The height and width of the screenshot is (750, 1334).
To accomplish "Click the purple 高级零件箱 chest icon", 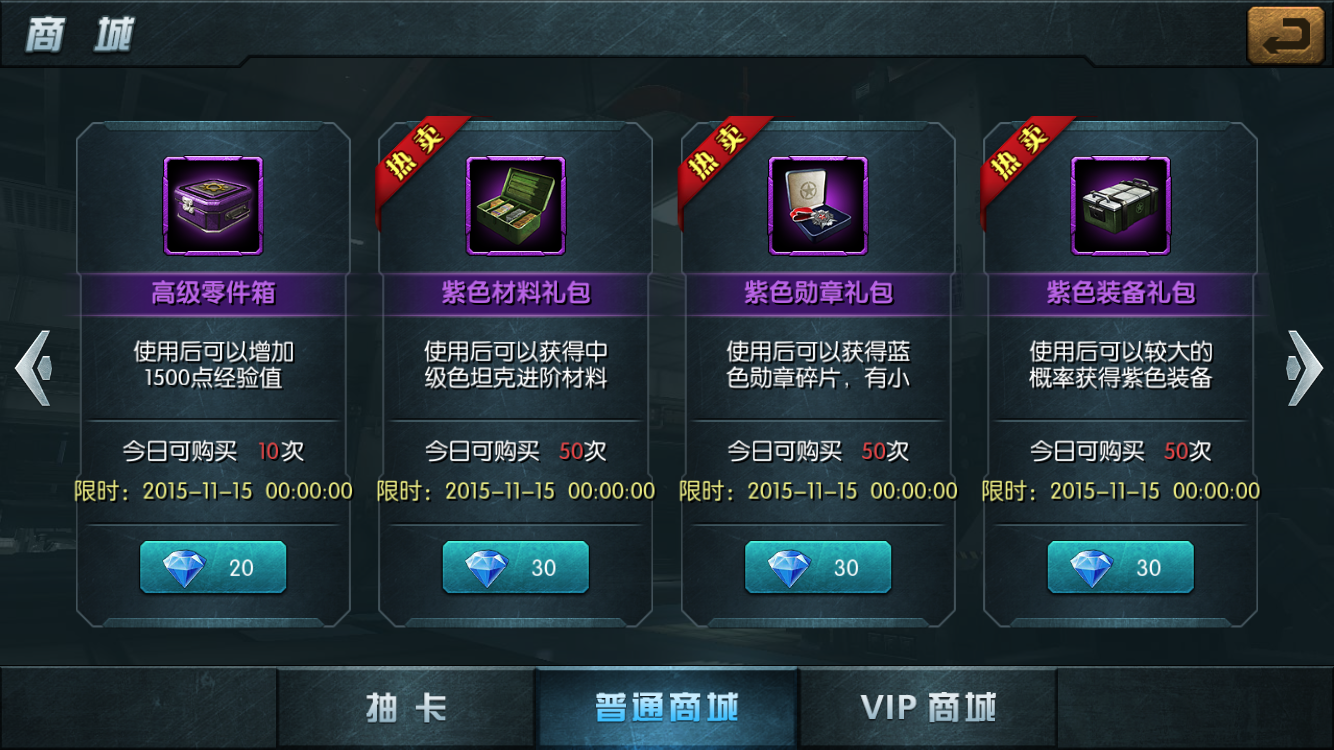I will pos(213,206).
